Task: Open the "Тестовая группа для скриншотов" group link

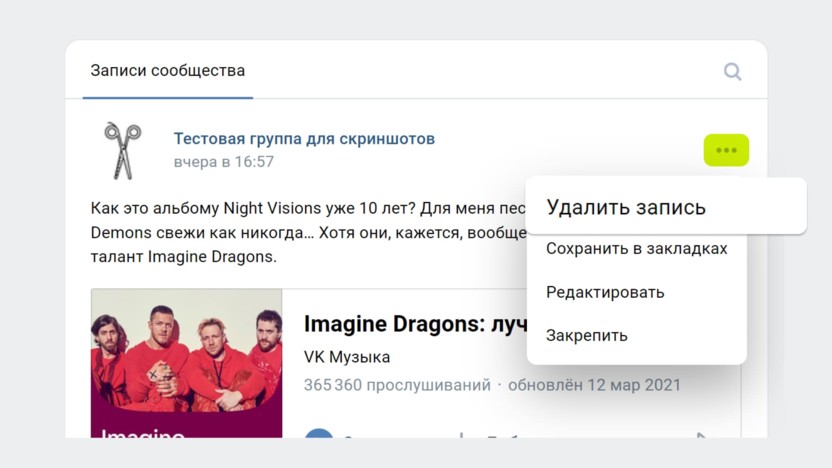Action: (x=304, y=139)
